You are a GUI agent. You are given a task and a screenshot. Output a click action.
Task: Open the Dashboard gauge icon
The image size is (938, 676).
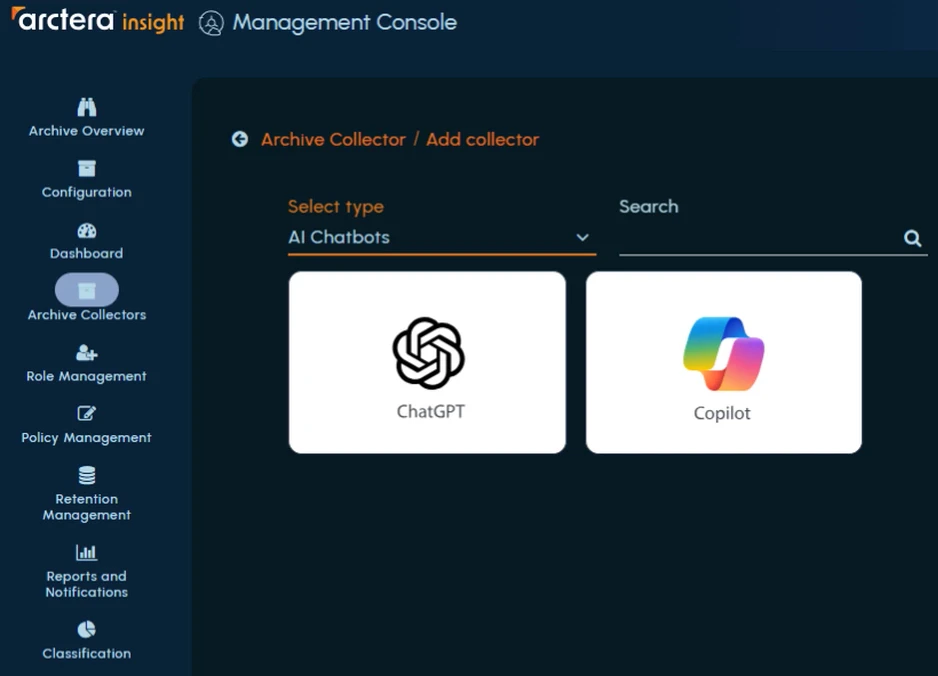[x=87, y=230]
